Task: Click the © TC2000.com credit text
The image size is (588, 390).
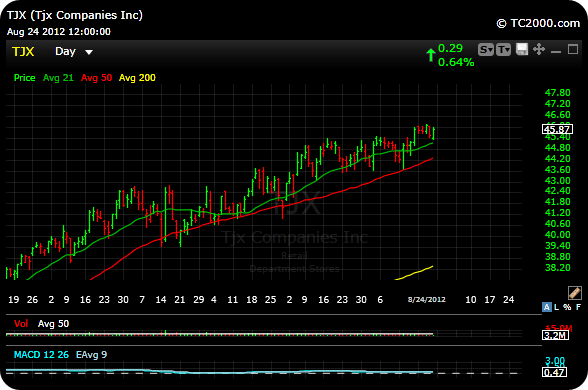Action: pos(538,23)
